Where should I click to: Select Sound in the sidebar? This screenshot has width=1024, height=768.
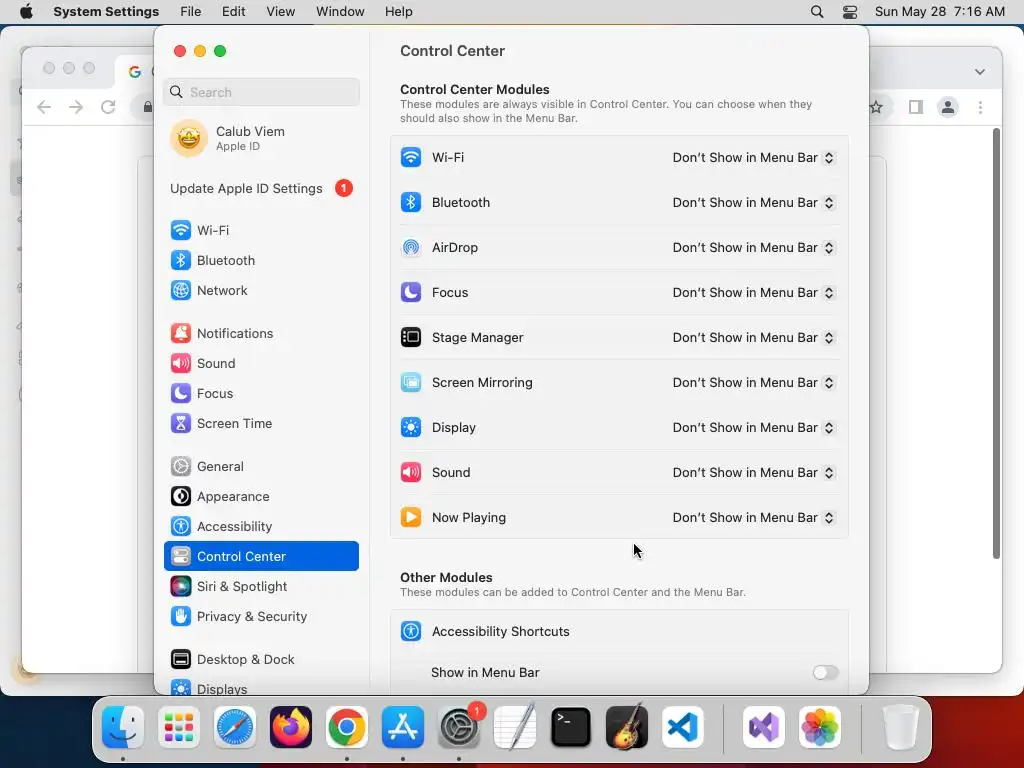261,364
